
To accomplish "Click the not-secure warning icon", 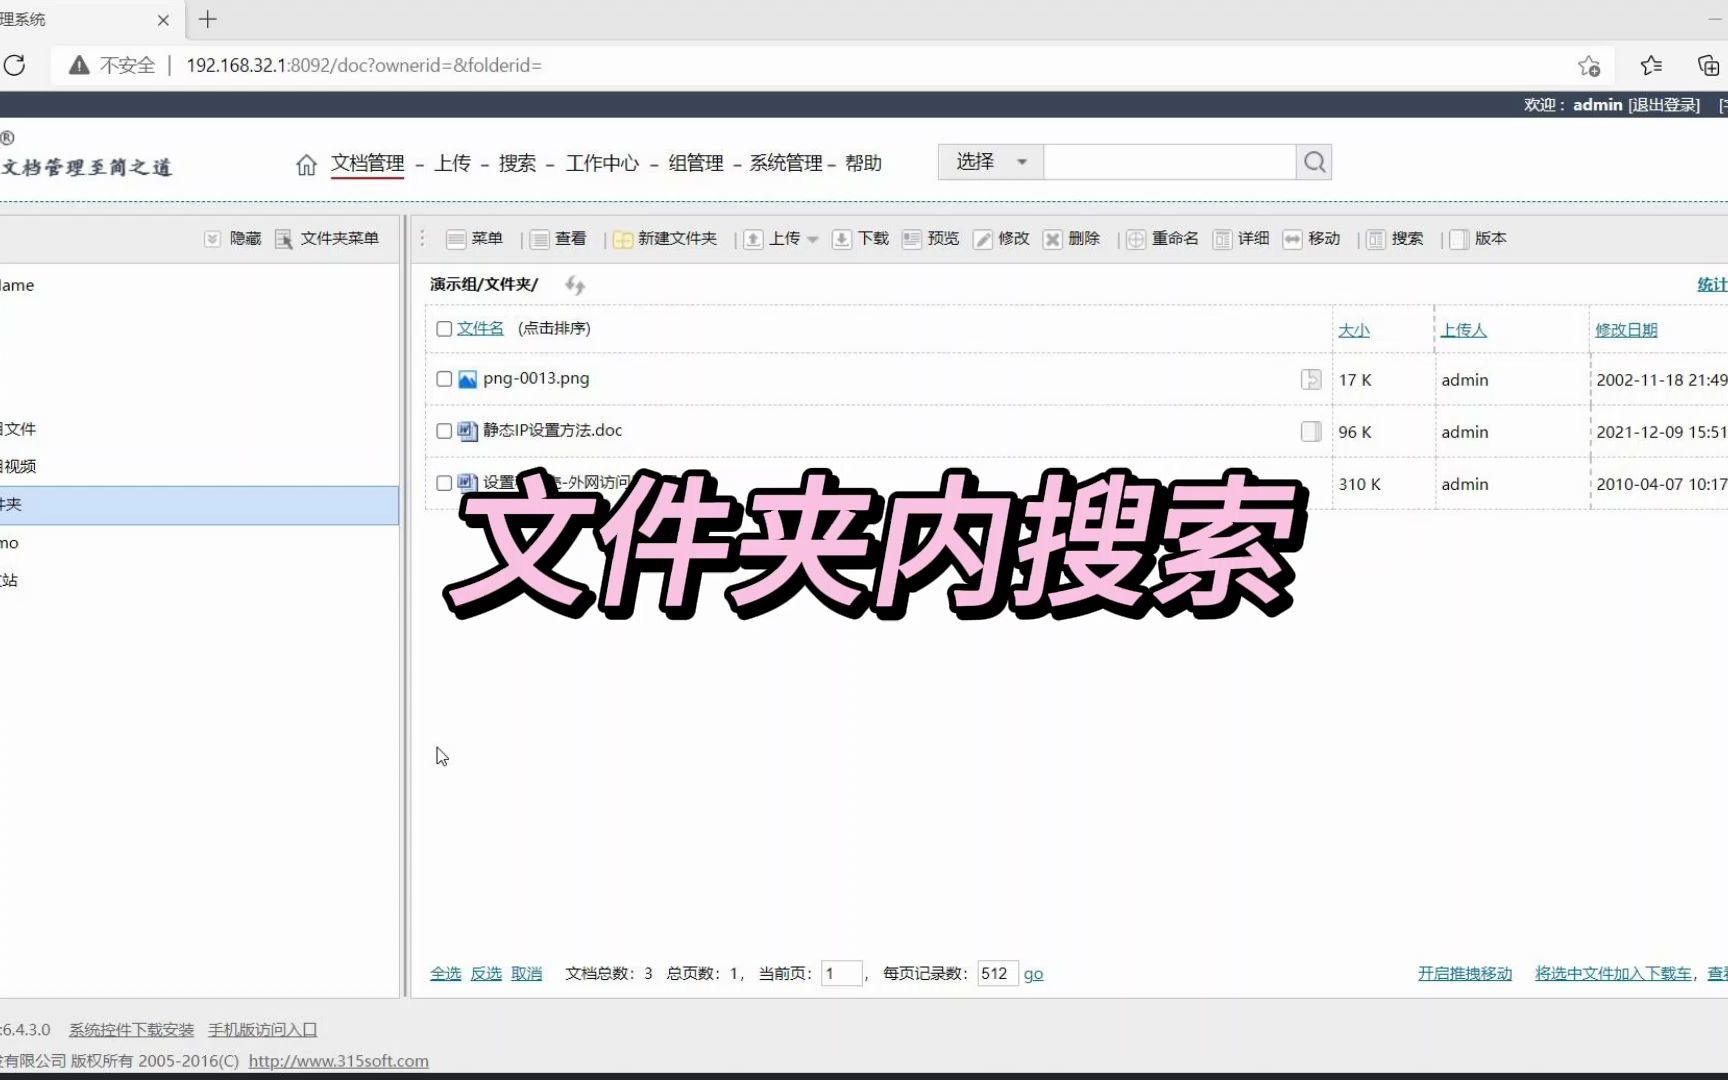I will [x=79, y=65].
